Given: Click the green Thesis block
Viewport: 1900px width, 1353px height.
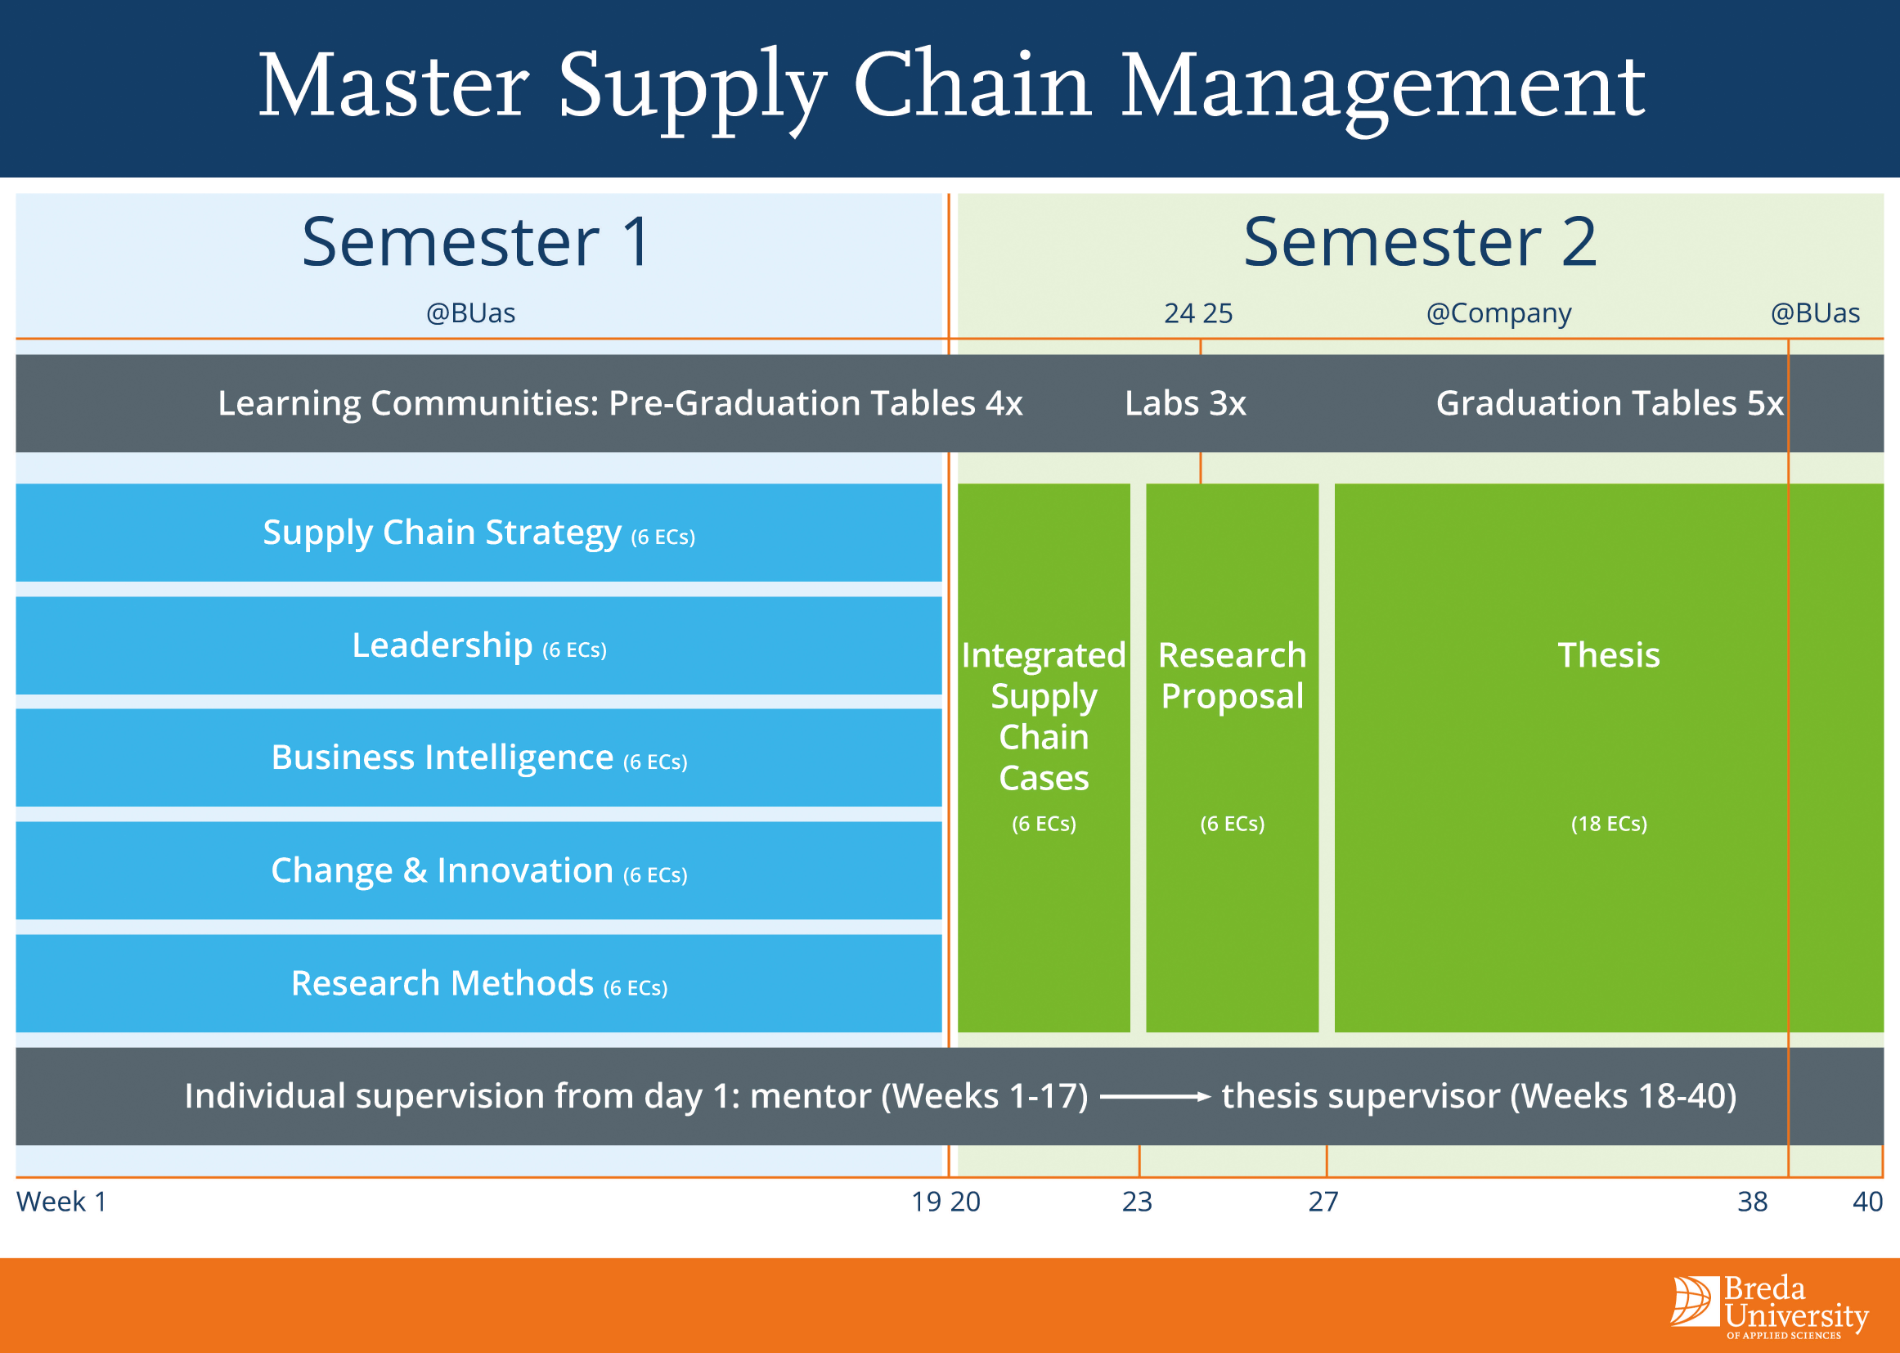Looking at the screenshot, I should coord(1608,757).
